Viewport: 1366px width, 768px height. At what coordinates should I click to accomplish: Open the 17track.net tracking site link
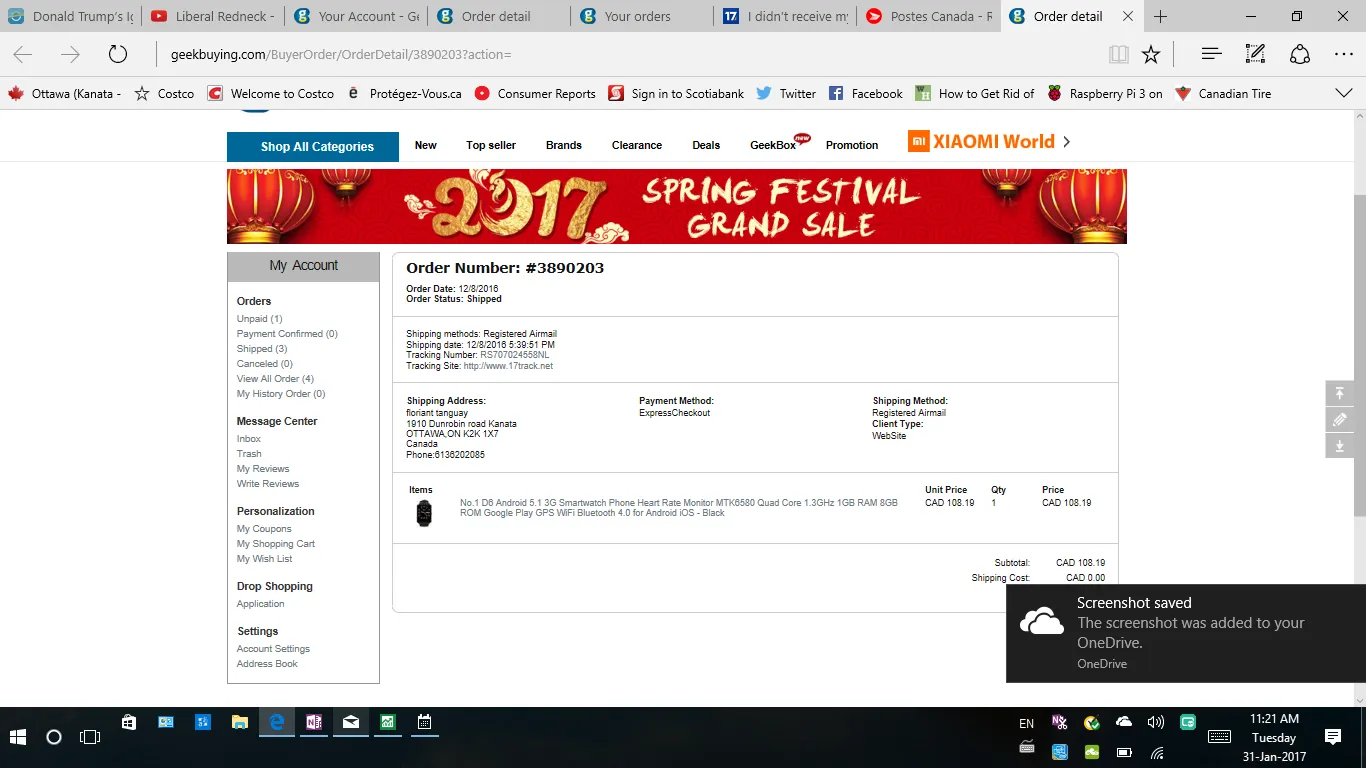(x=508, y=366)
